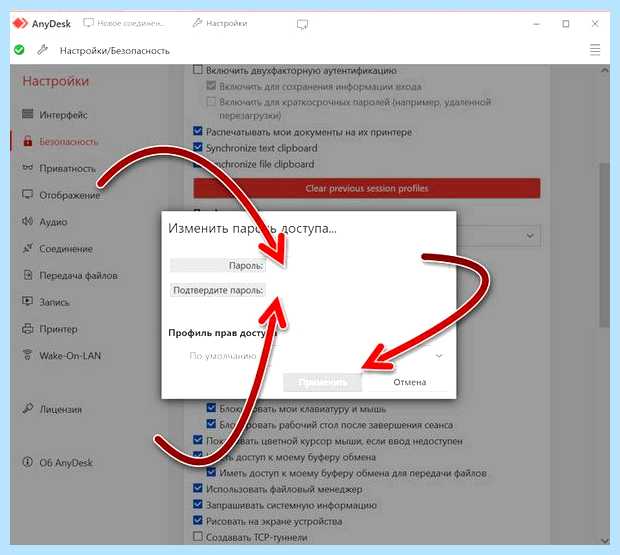Switch to the Настройки tab

(x=220, y=23)
